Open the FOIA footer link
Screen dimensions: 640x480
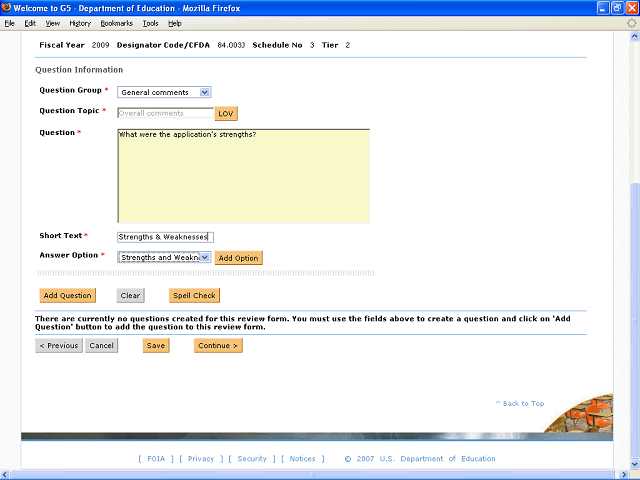click(x=156, y=459)
